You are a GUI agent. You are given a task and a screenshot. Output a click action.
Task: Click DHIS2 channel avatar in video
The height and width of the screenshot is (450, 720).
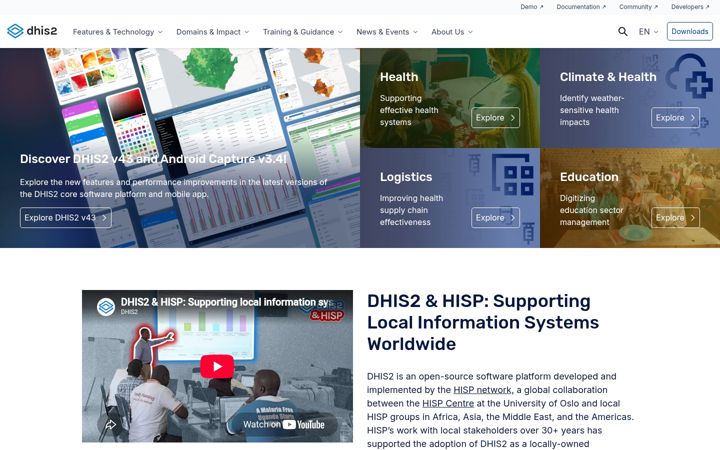(106, 307)
